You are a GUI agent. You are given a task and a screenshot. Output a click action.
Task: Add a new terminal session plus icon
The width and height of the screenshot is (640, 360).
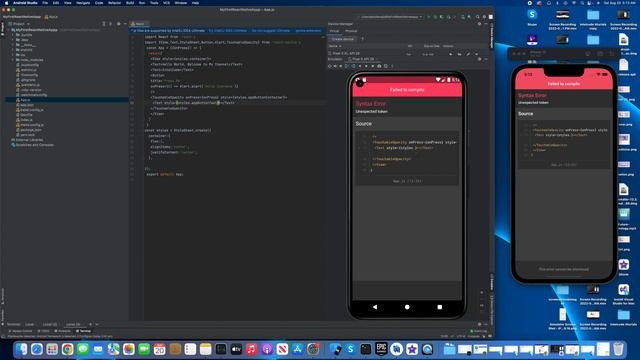tap(91, 324)
